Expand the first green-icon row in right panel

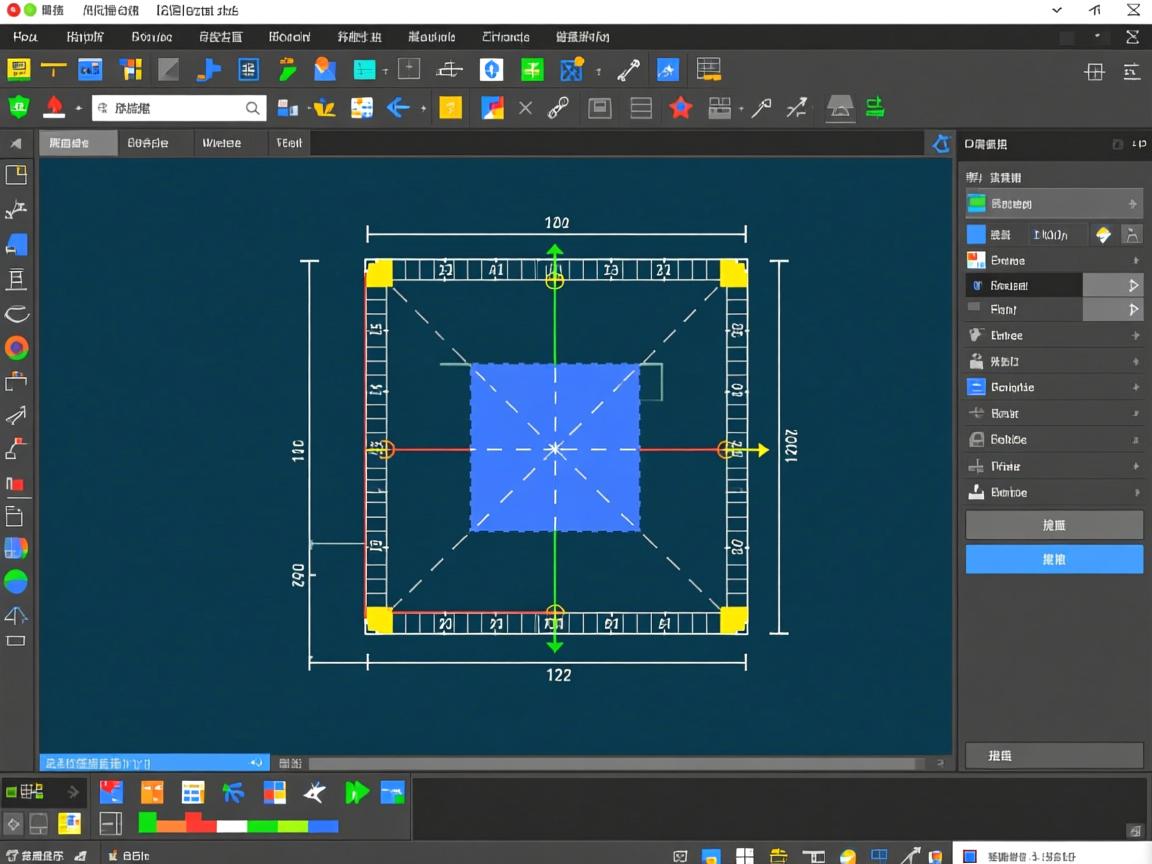[x=1132, y=204]
